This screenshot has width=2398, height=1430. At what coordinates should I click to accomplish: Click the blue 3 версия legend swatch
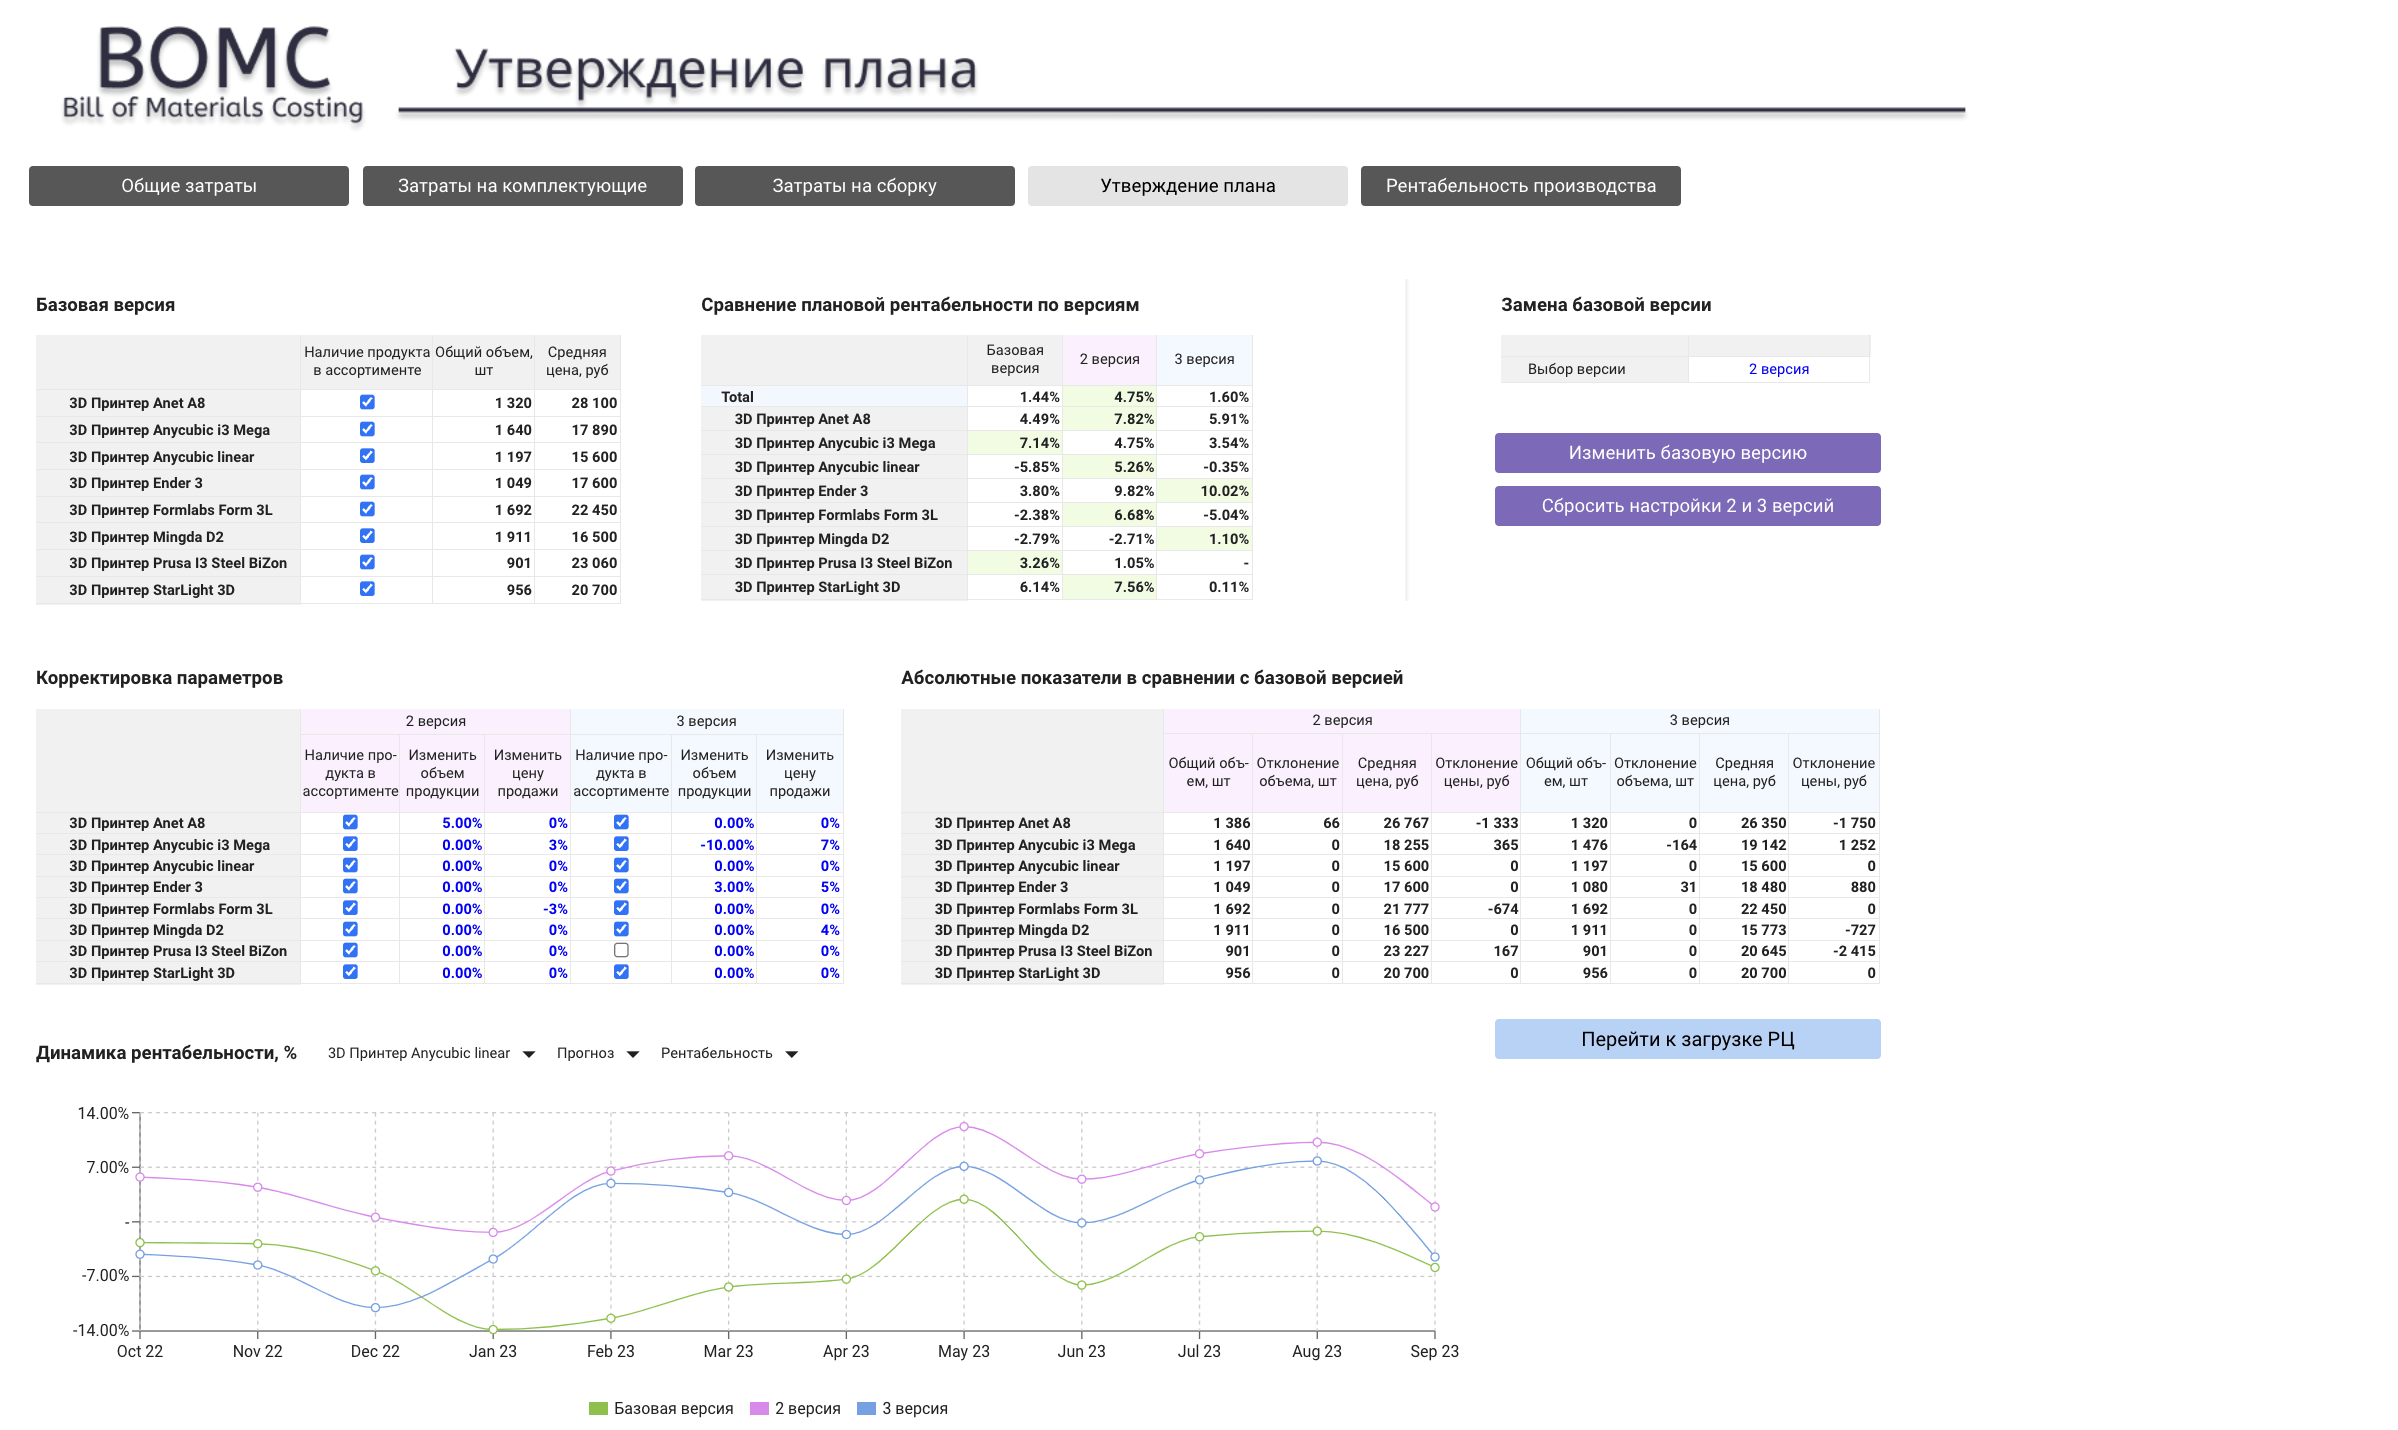tap(866, 1408)
